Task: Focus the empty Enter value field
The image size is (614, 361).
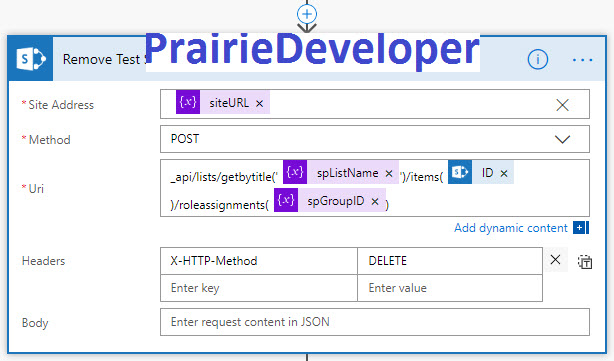Action: (x=450, y=288)
